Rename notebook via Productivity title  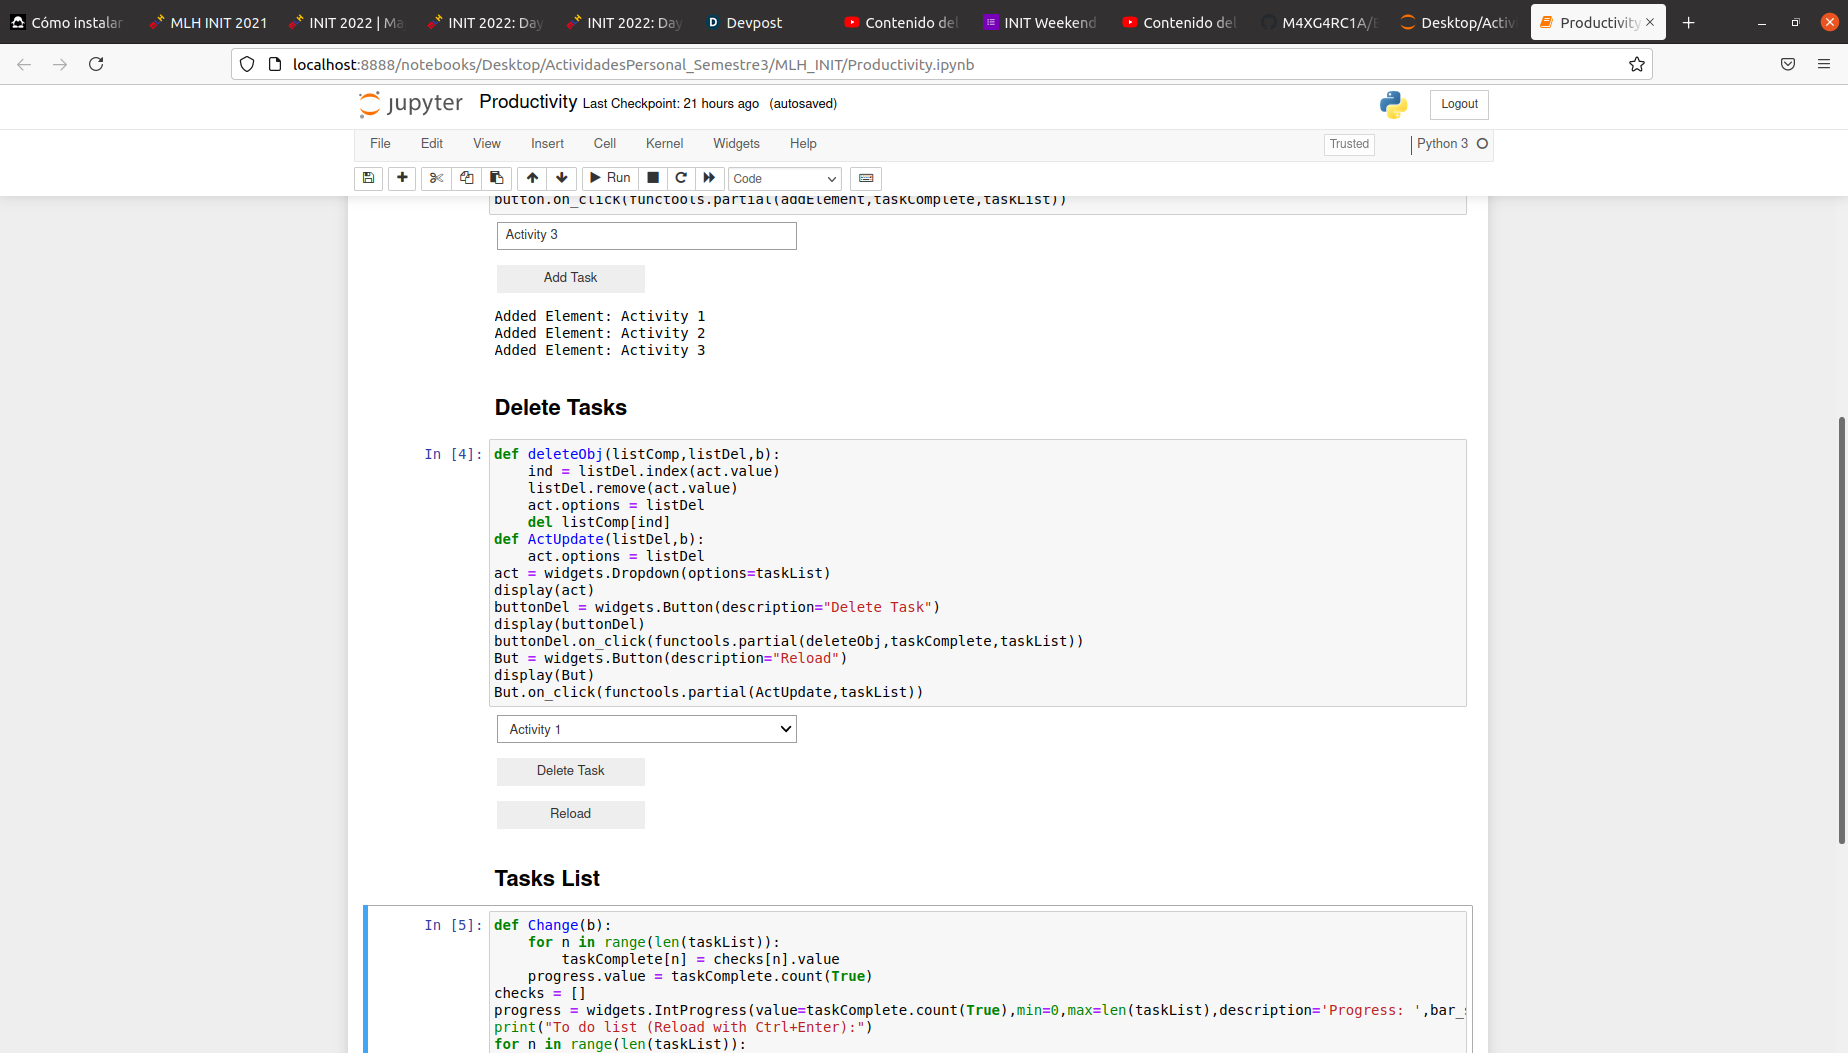(x=528, y=102)
